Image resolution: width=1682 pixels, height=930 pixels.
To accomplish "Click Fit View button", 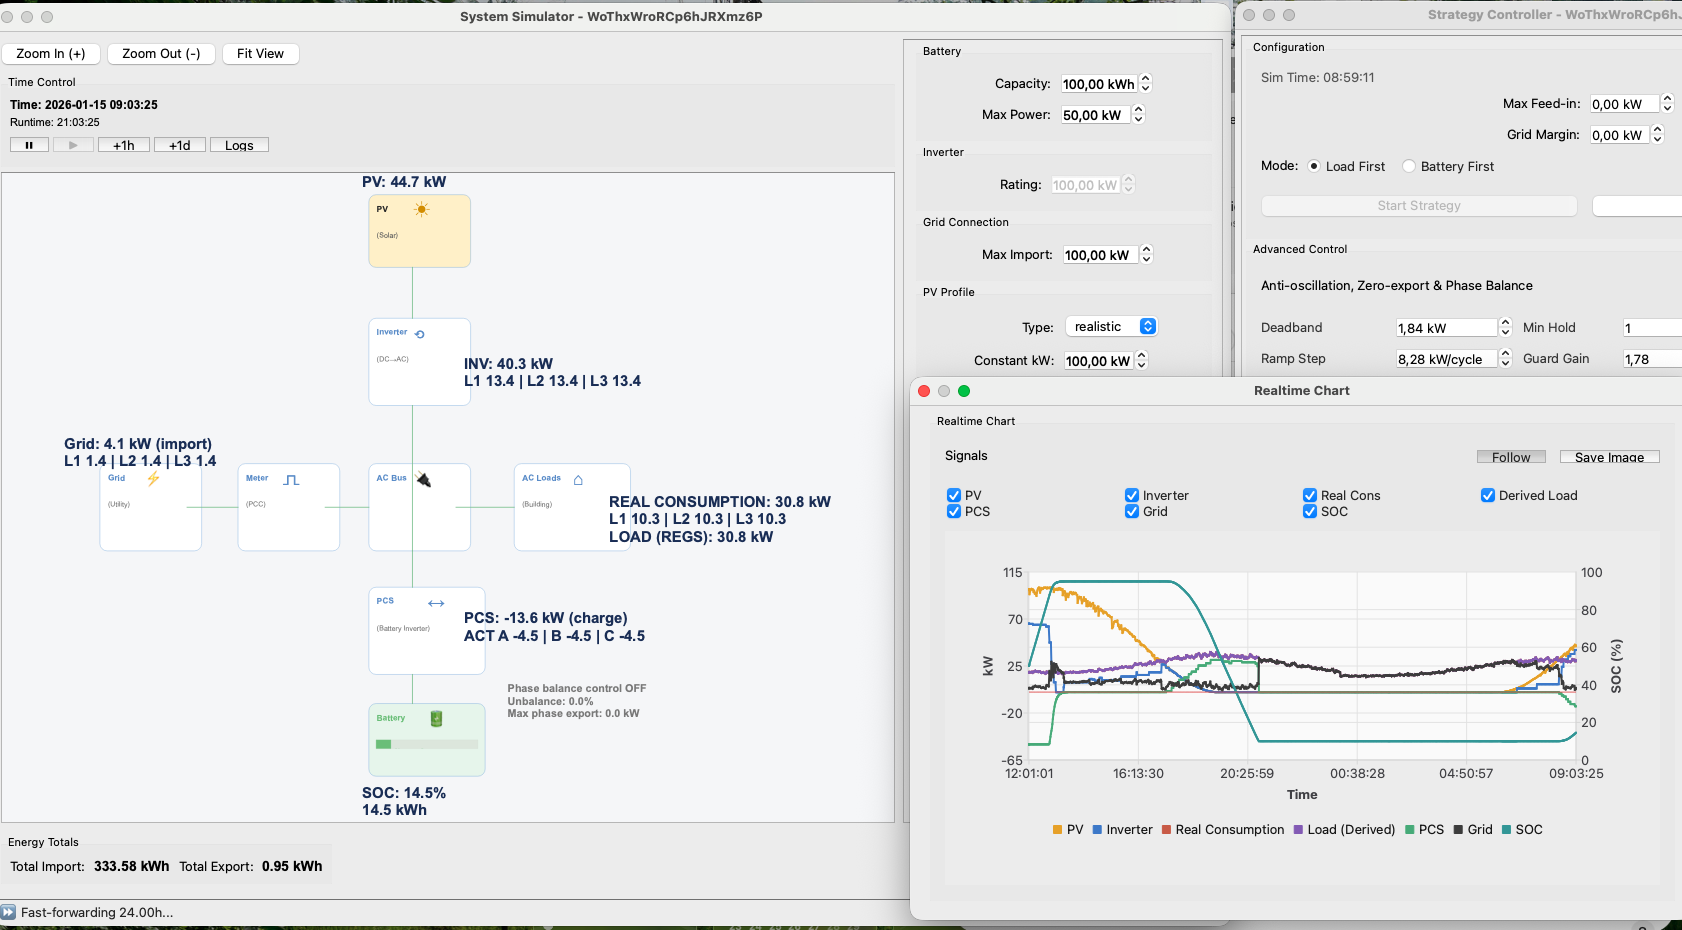I will point(260,54).
